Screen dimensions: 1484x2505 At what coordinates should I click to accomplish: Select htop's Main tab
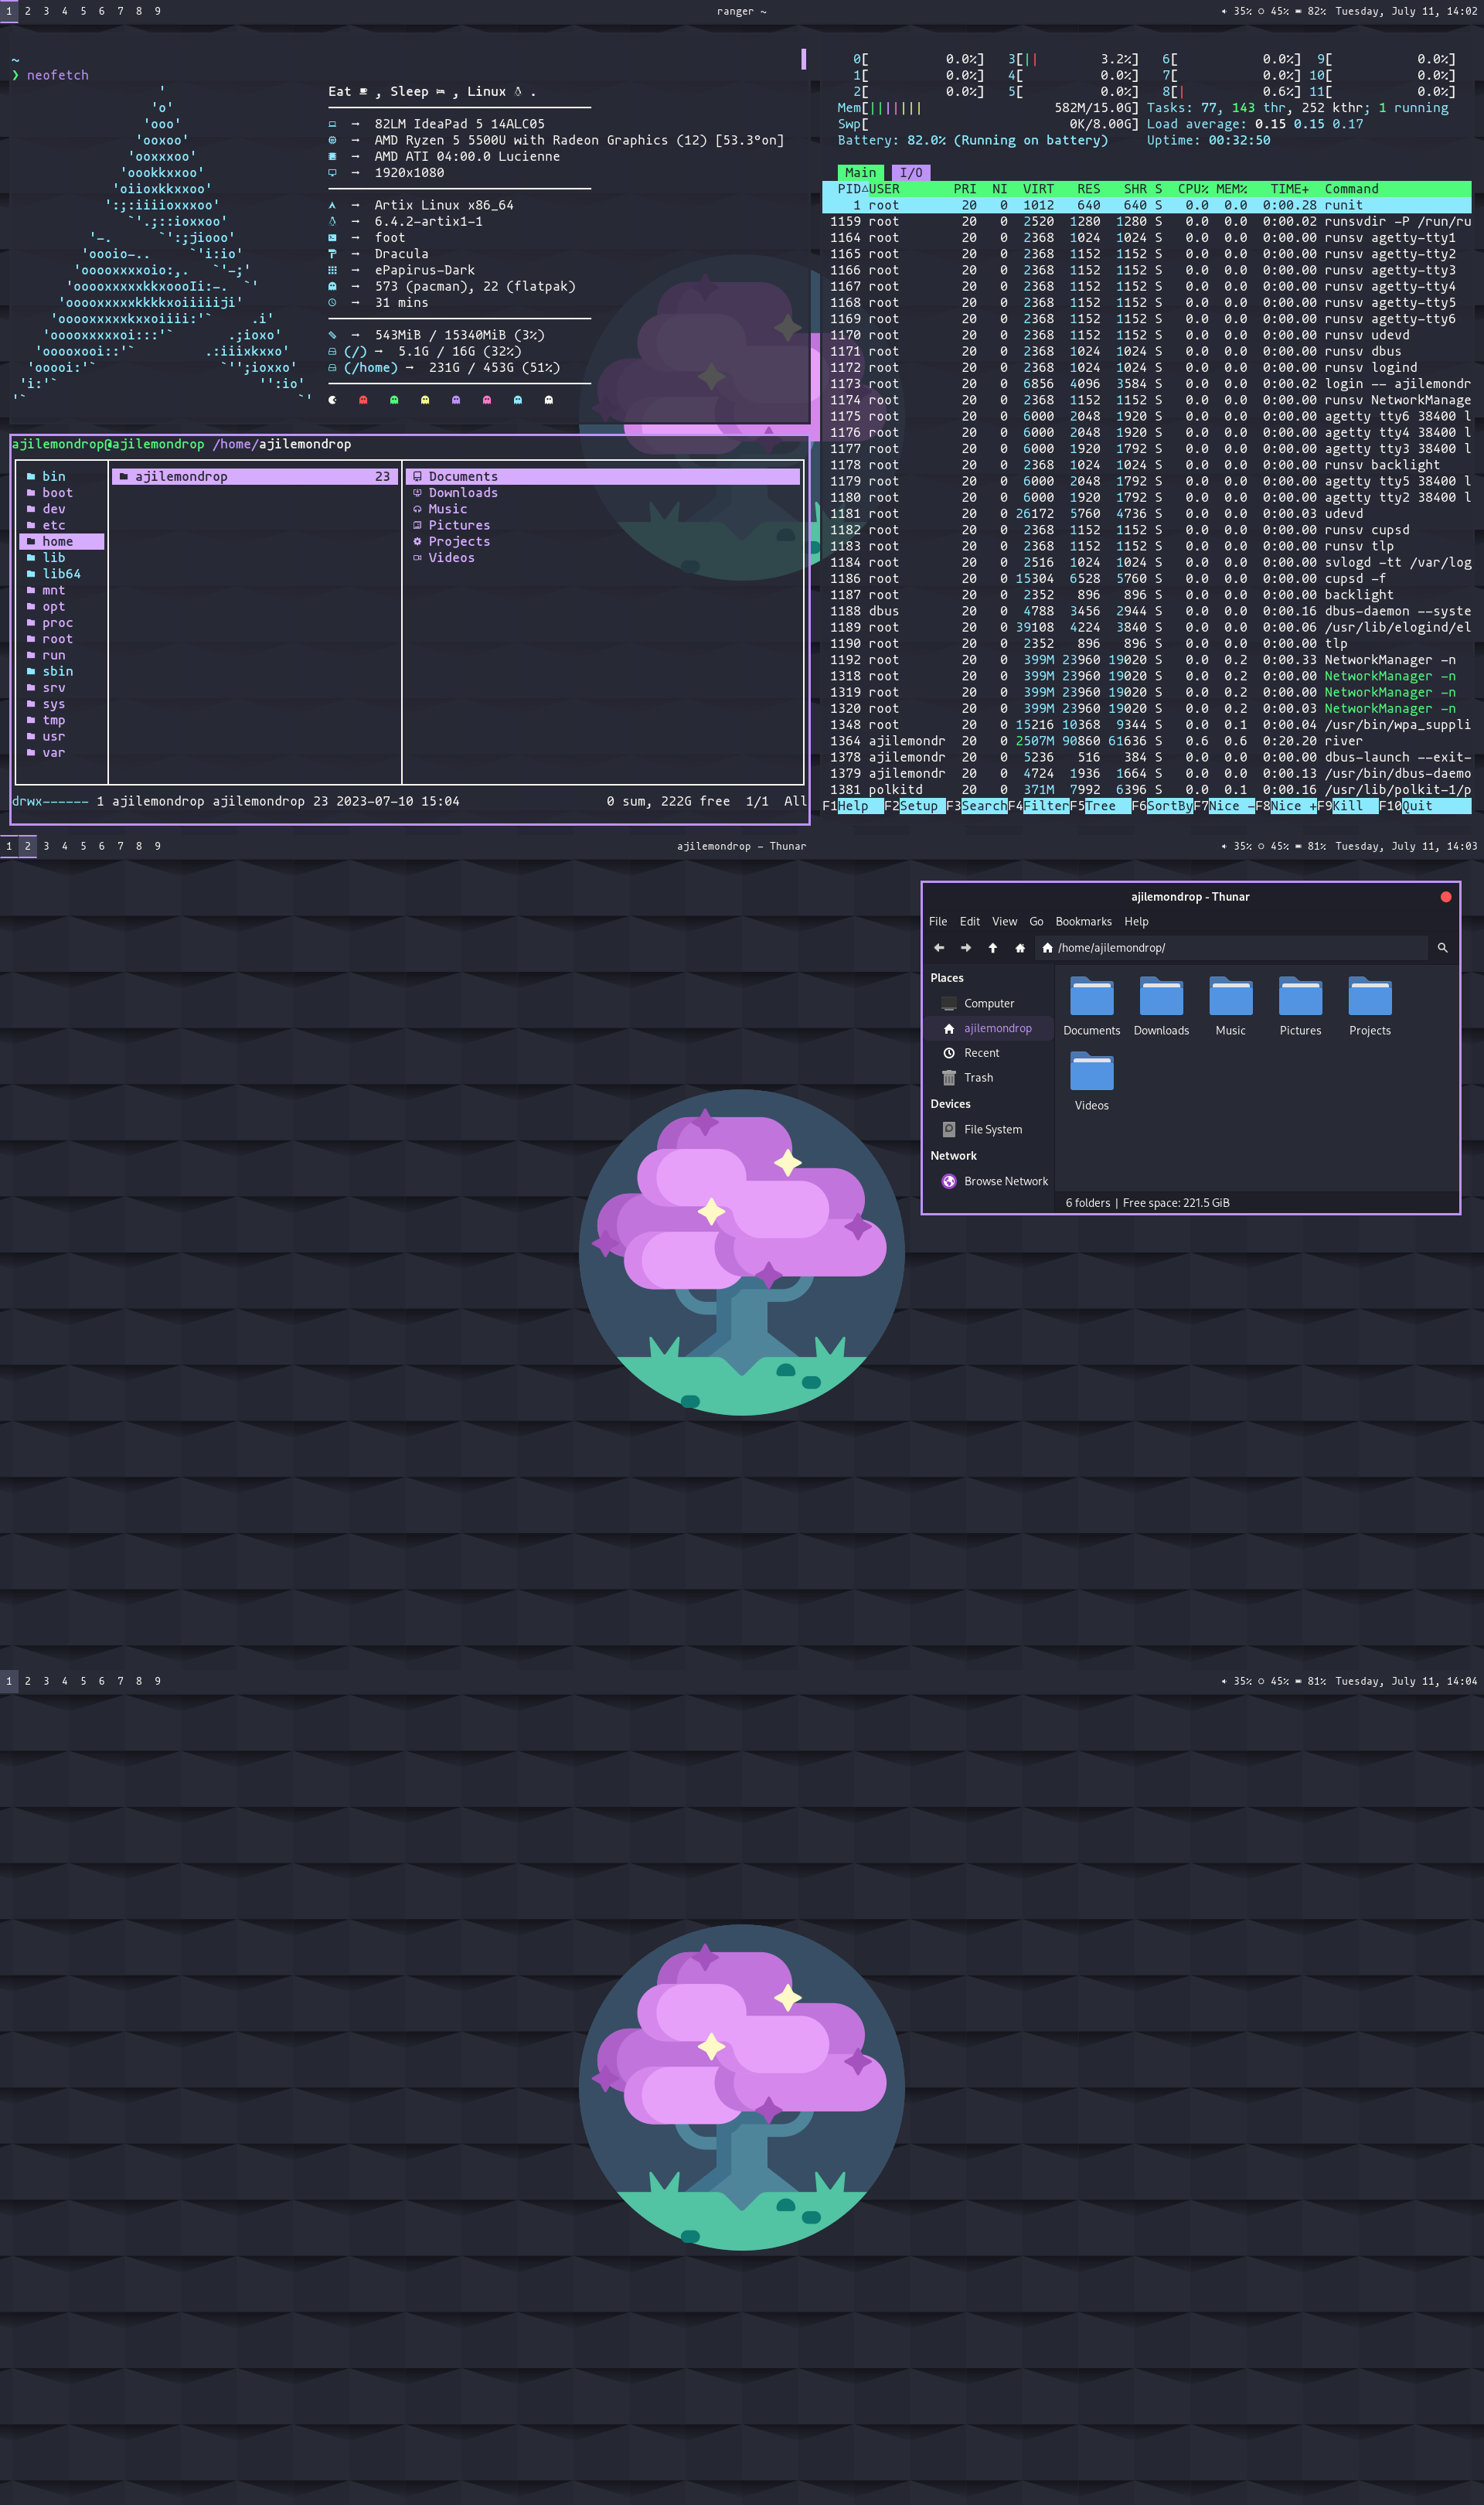click(860, 173)
